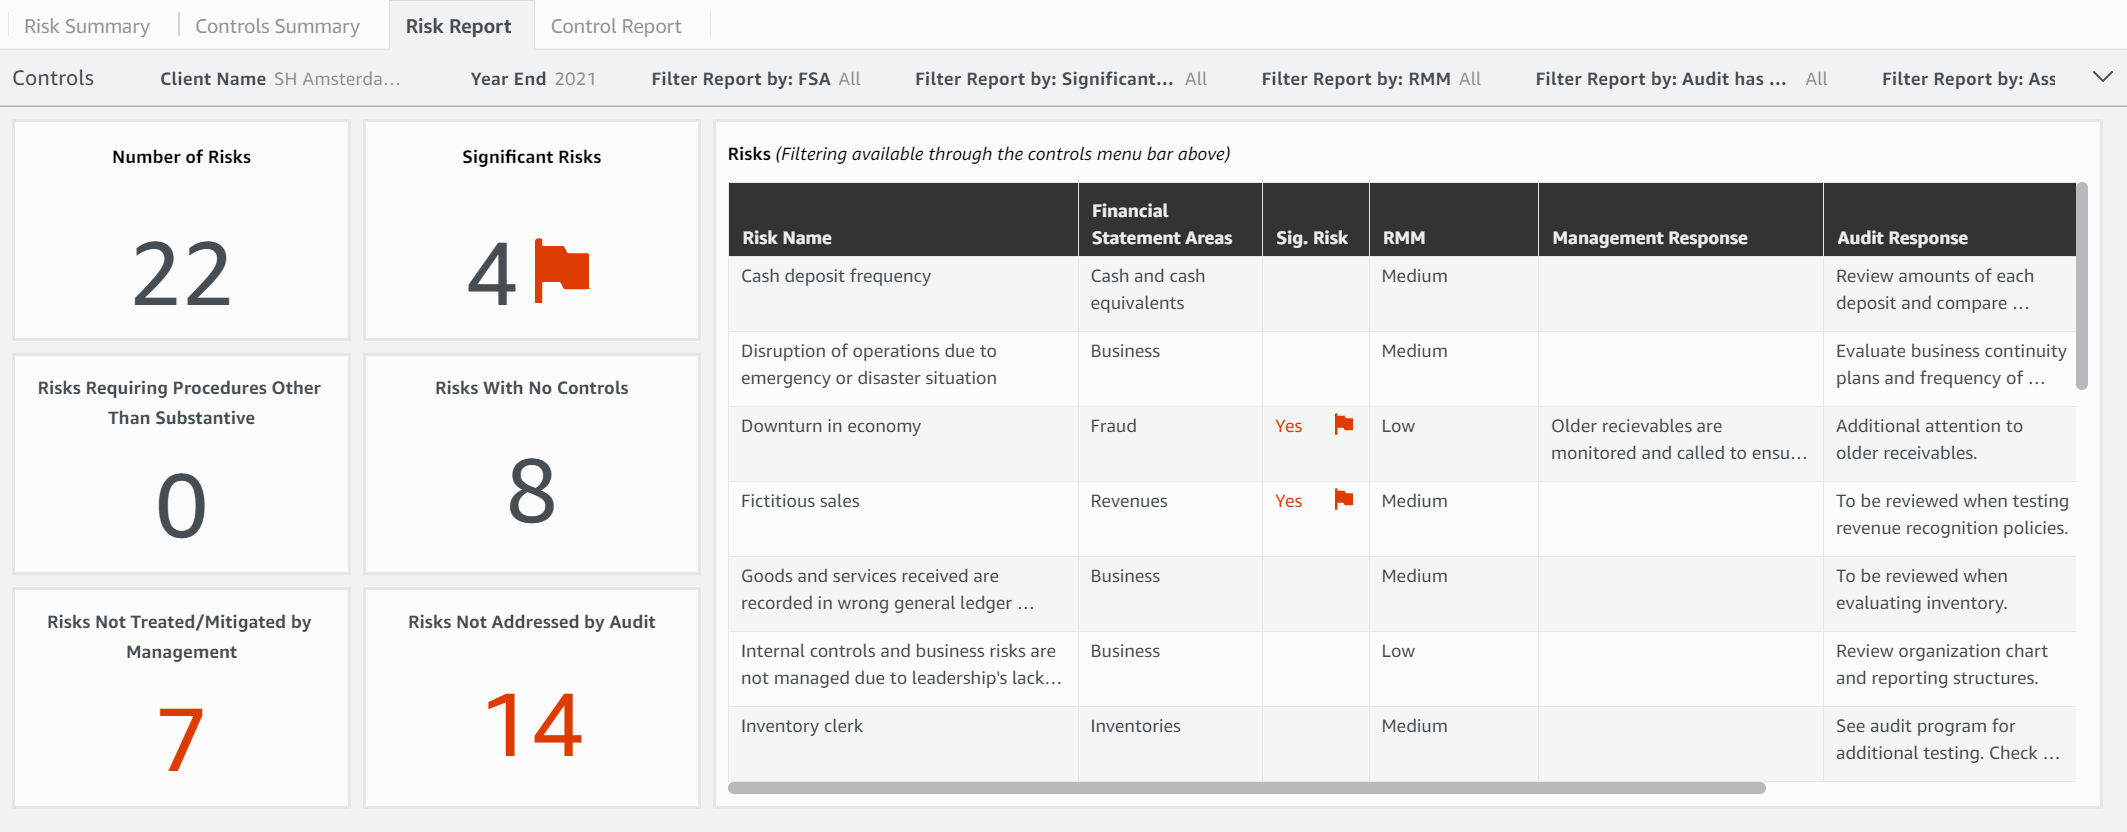Open the Control Report tab
Viewport: 2127px width, 832px height.
click(x=616, y=26)
